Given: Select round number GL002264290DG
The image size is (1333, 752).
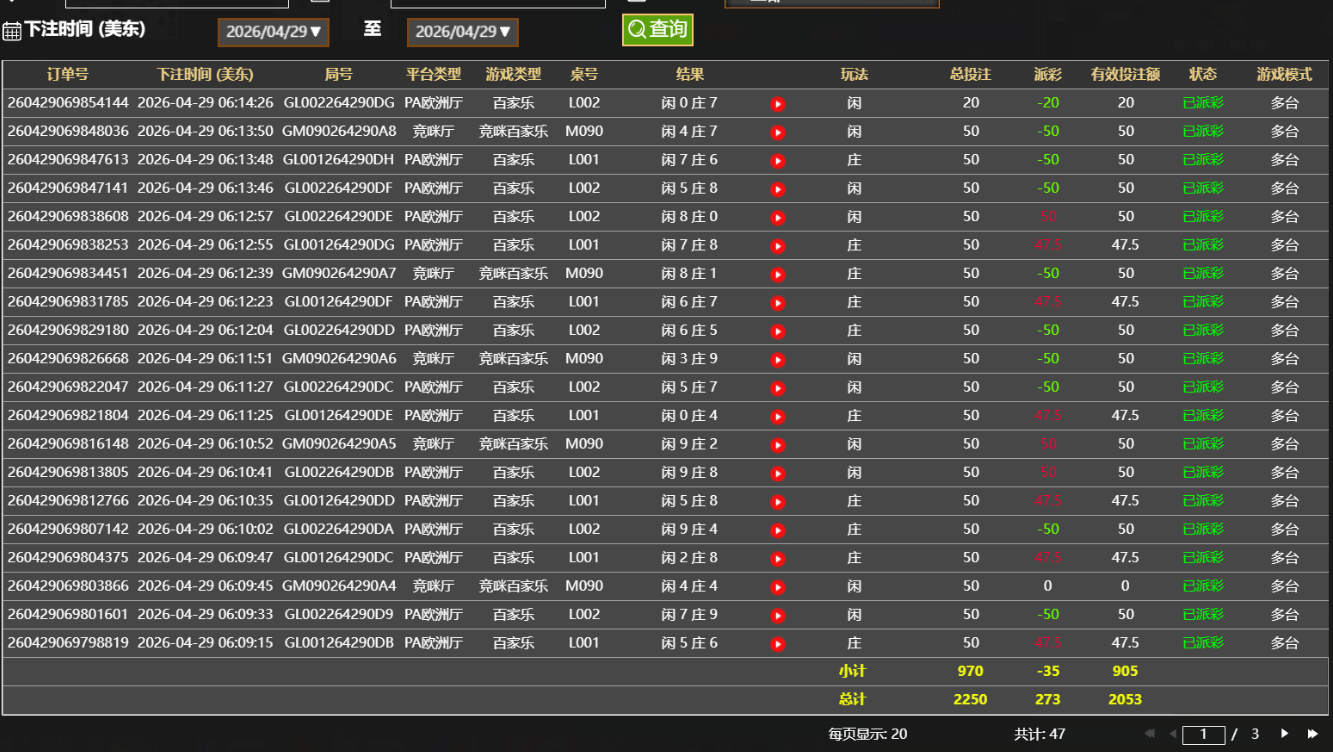Looking at the screenshot, I should coord(339,103).
